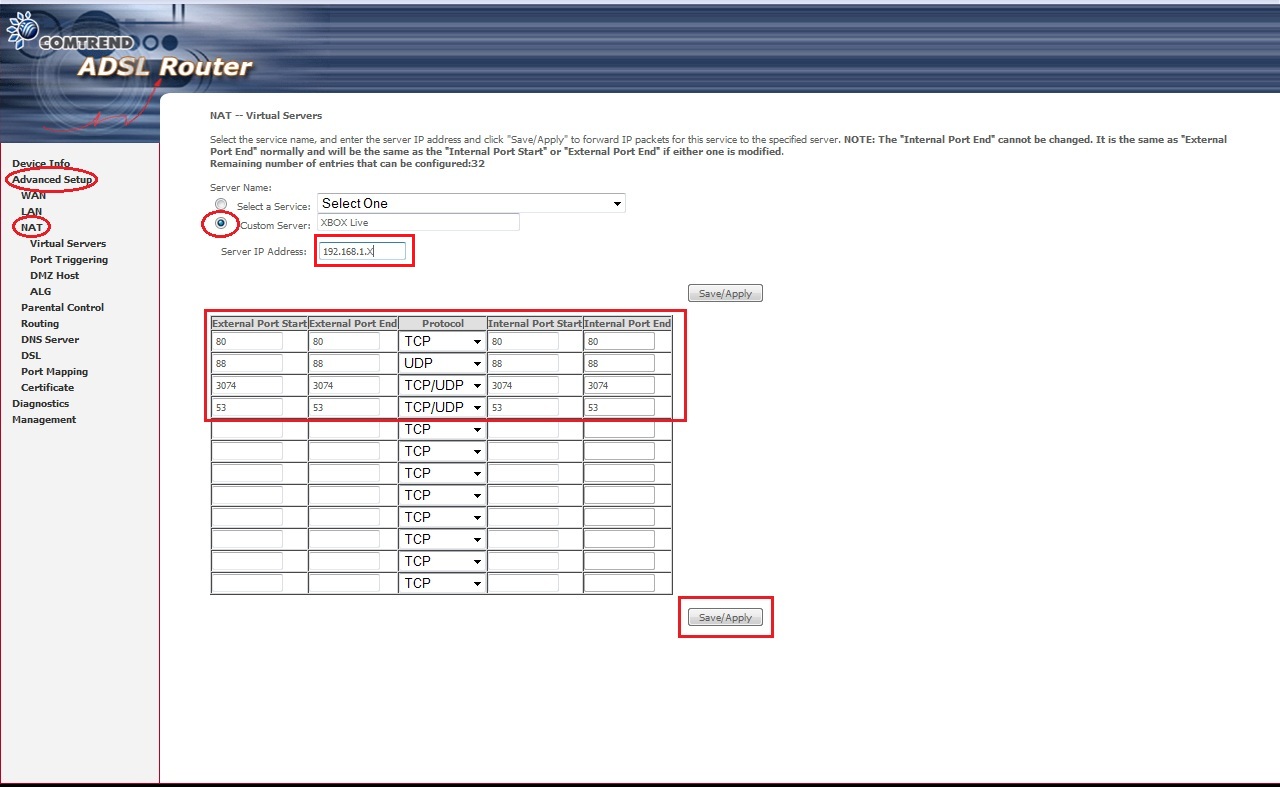Go to Virtual Servers page
Screen dimensions: 1280x787
pos(68,243)
